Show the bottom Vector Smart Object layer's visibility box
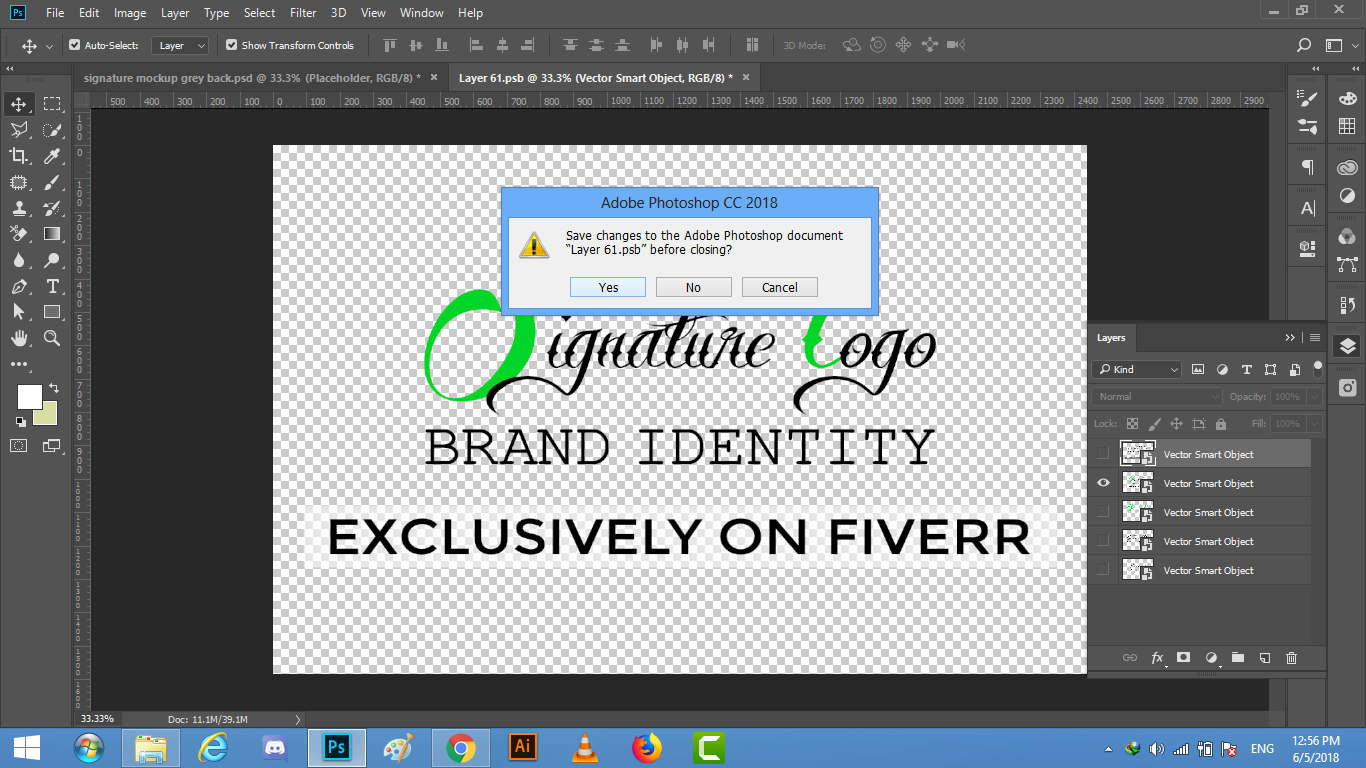The image size is (1366, 768). (1103, 570)
